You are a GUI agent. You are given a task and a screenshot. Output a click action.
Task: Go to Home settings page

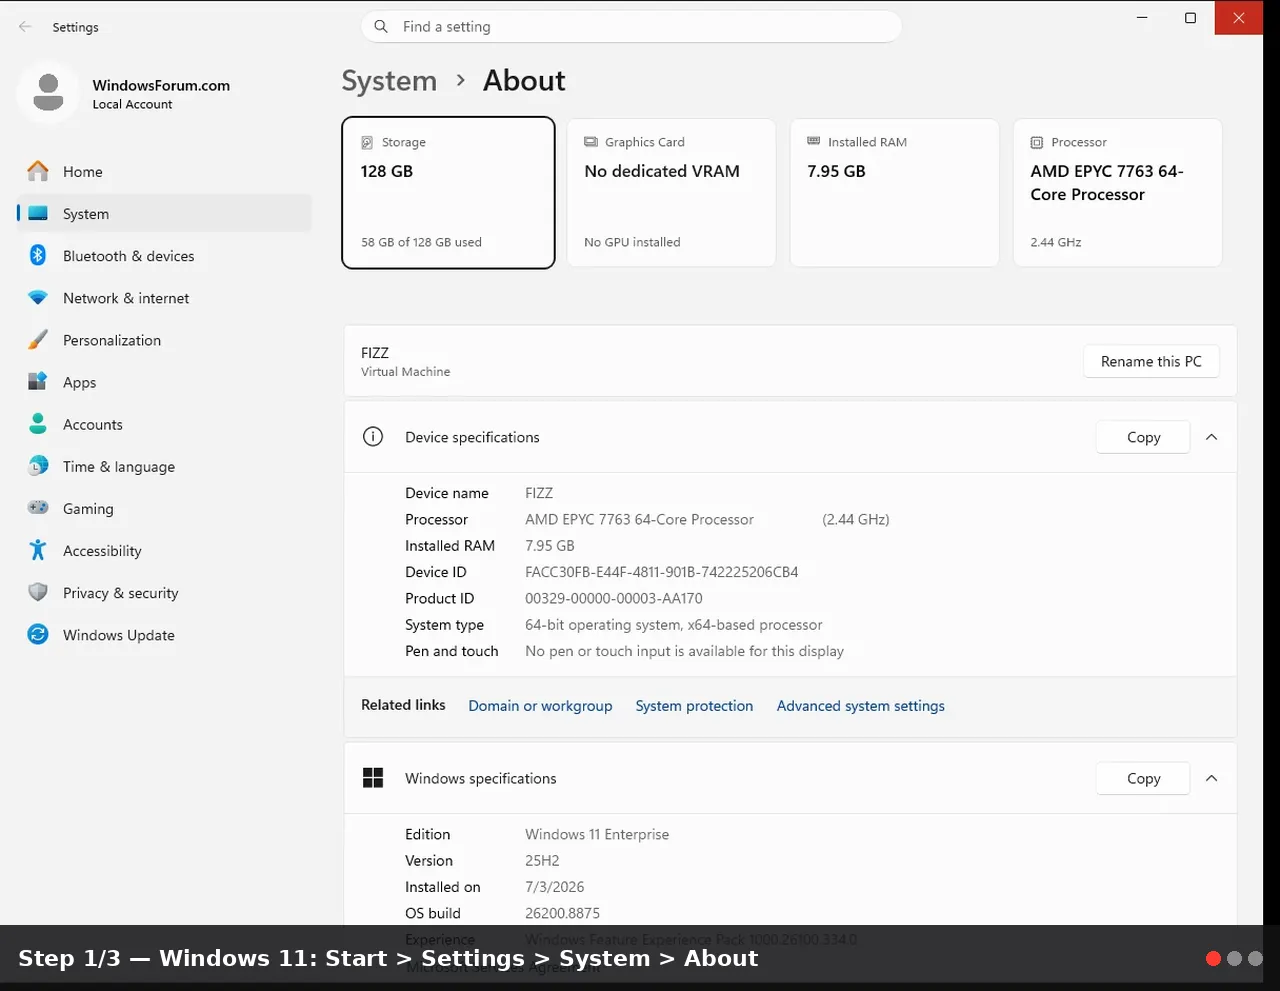pyautogui.click(x=164, y=172)
